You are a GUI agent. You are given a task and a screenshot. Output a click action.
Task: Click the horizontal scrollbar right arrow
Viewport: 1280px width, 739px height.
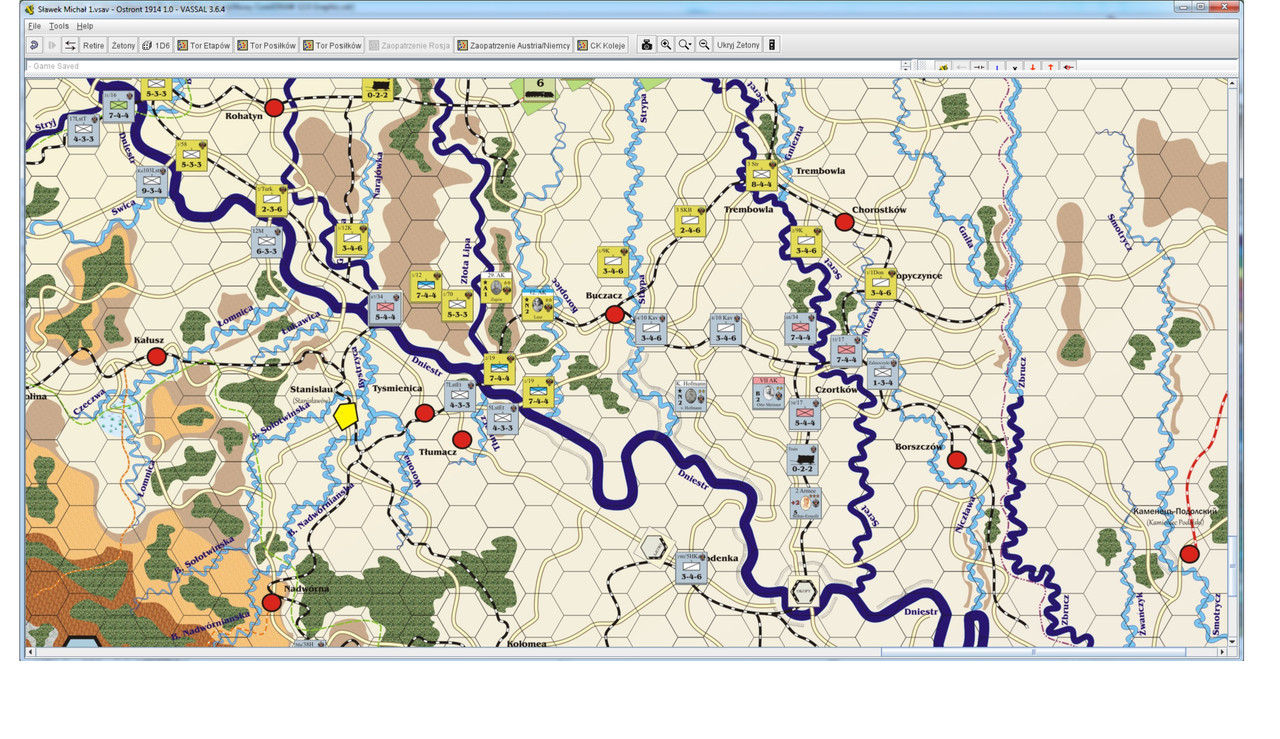pyautogui.click(x=1220, y=652)
